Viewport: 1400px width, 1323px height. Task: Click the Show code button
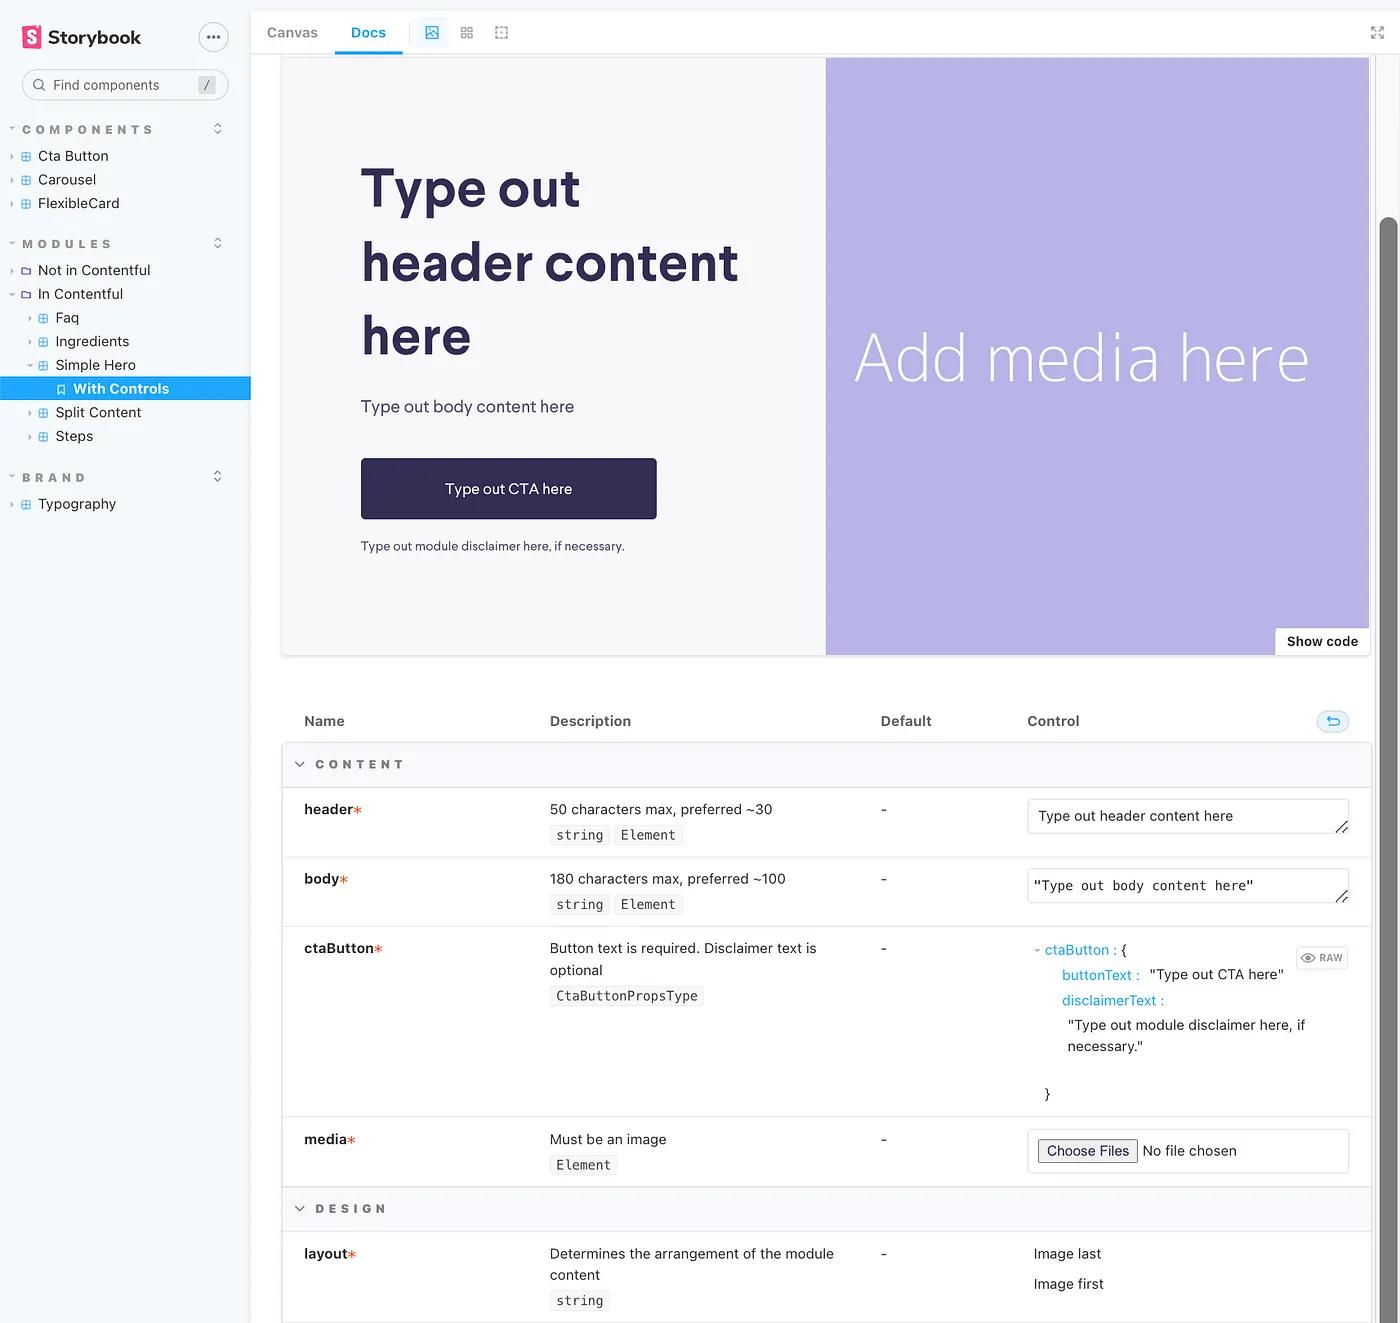pyautogui.click(x=1322, y=641)
